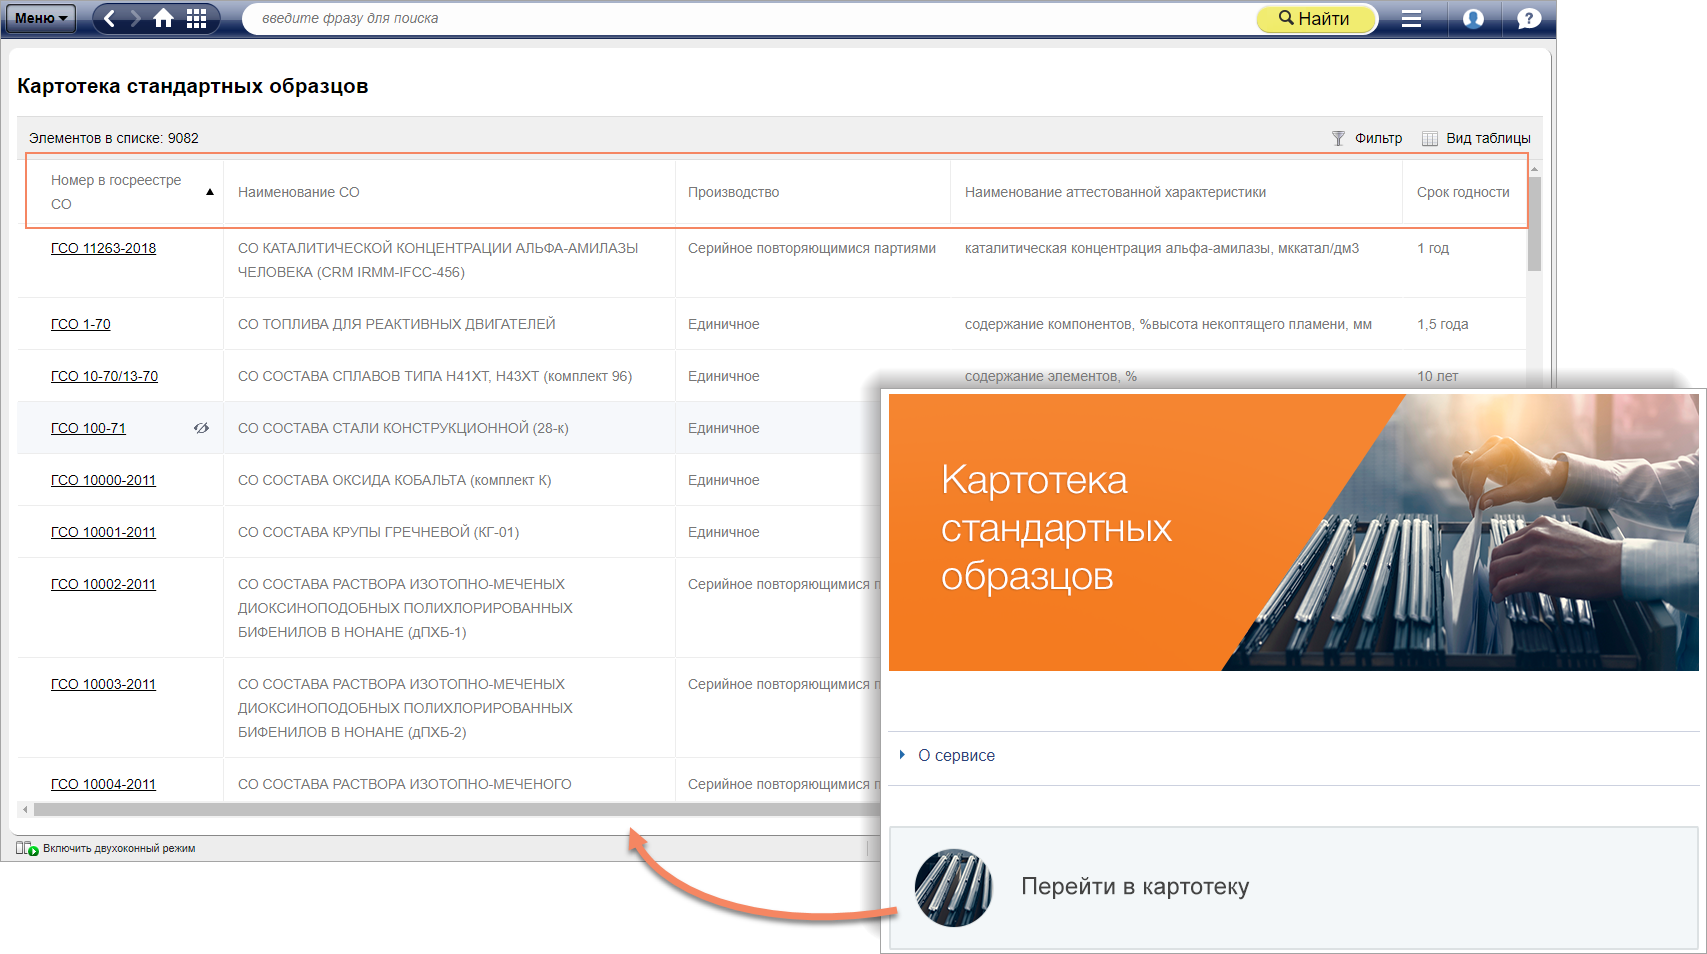The height and width of the screenshot is (954, 1707).
Task: Click Элементов в списке: 9082 label
Action: pyautogui.click(x=114, y=138)
